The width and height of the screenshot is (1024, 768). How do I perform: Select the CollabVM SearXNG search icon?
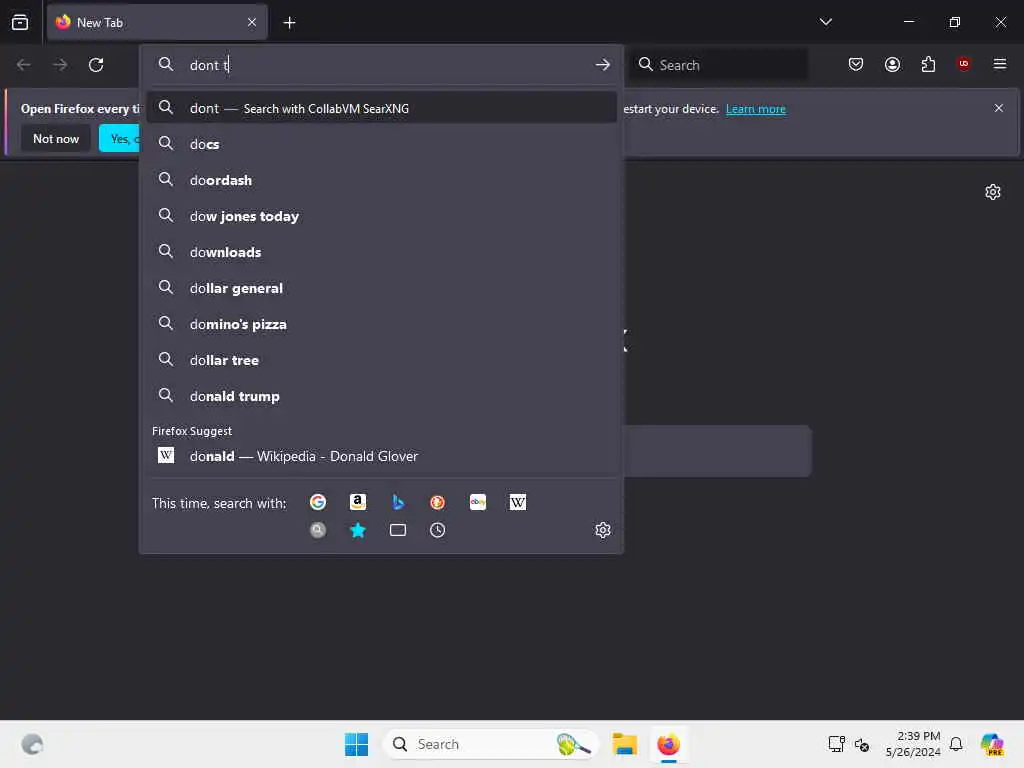point(318,530)
